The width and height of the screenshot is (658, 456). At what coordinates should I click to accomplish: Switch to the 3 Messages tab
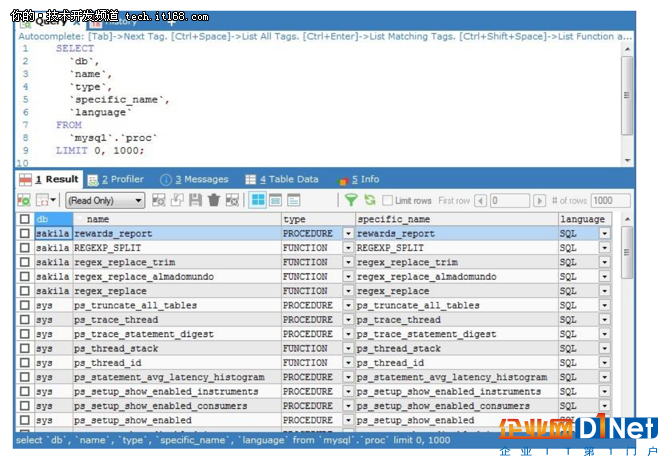point(194,180)
